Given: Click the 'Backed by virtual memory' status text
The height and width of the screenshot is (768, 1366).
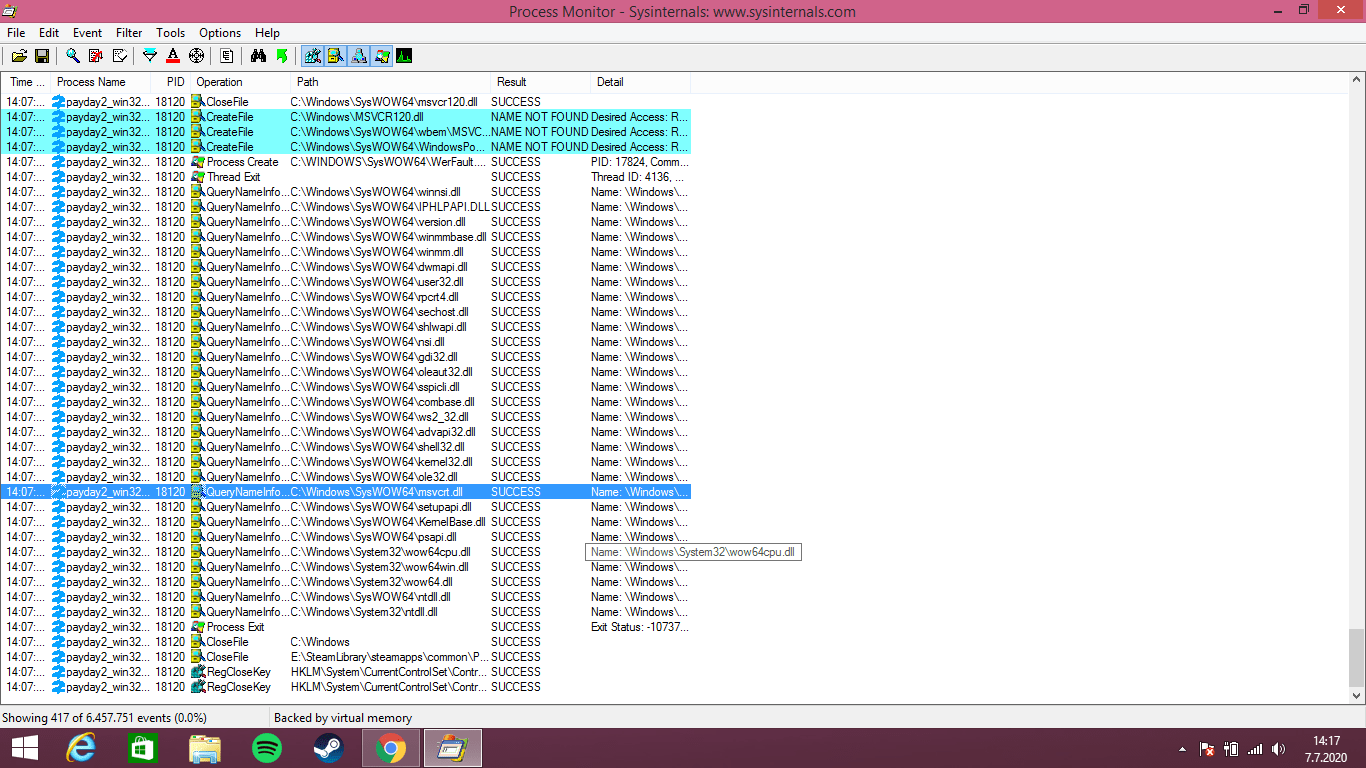Looking at the screenshot, I should pyautogui.click(x=343, y=718).
